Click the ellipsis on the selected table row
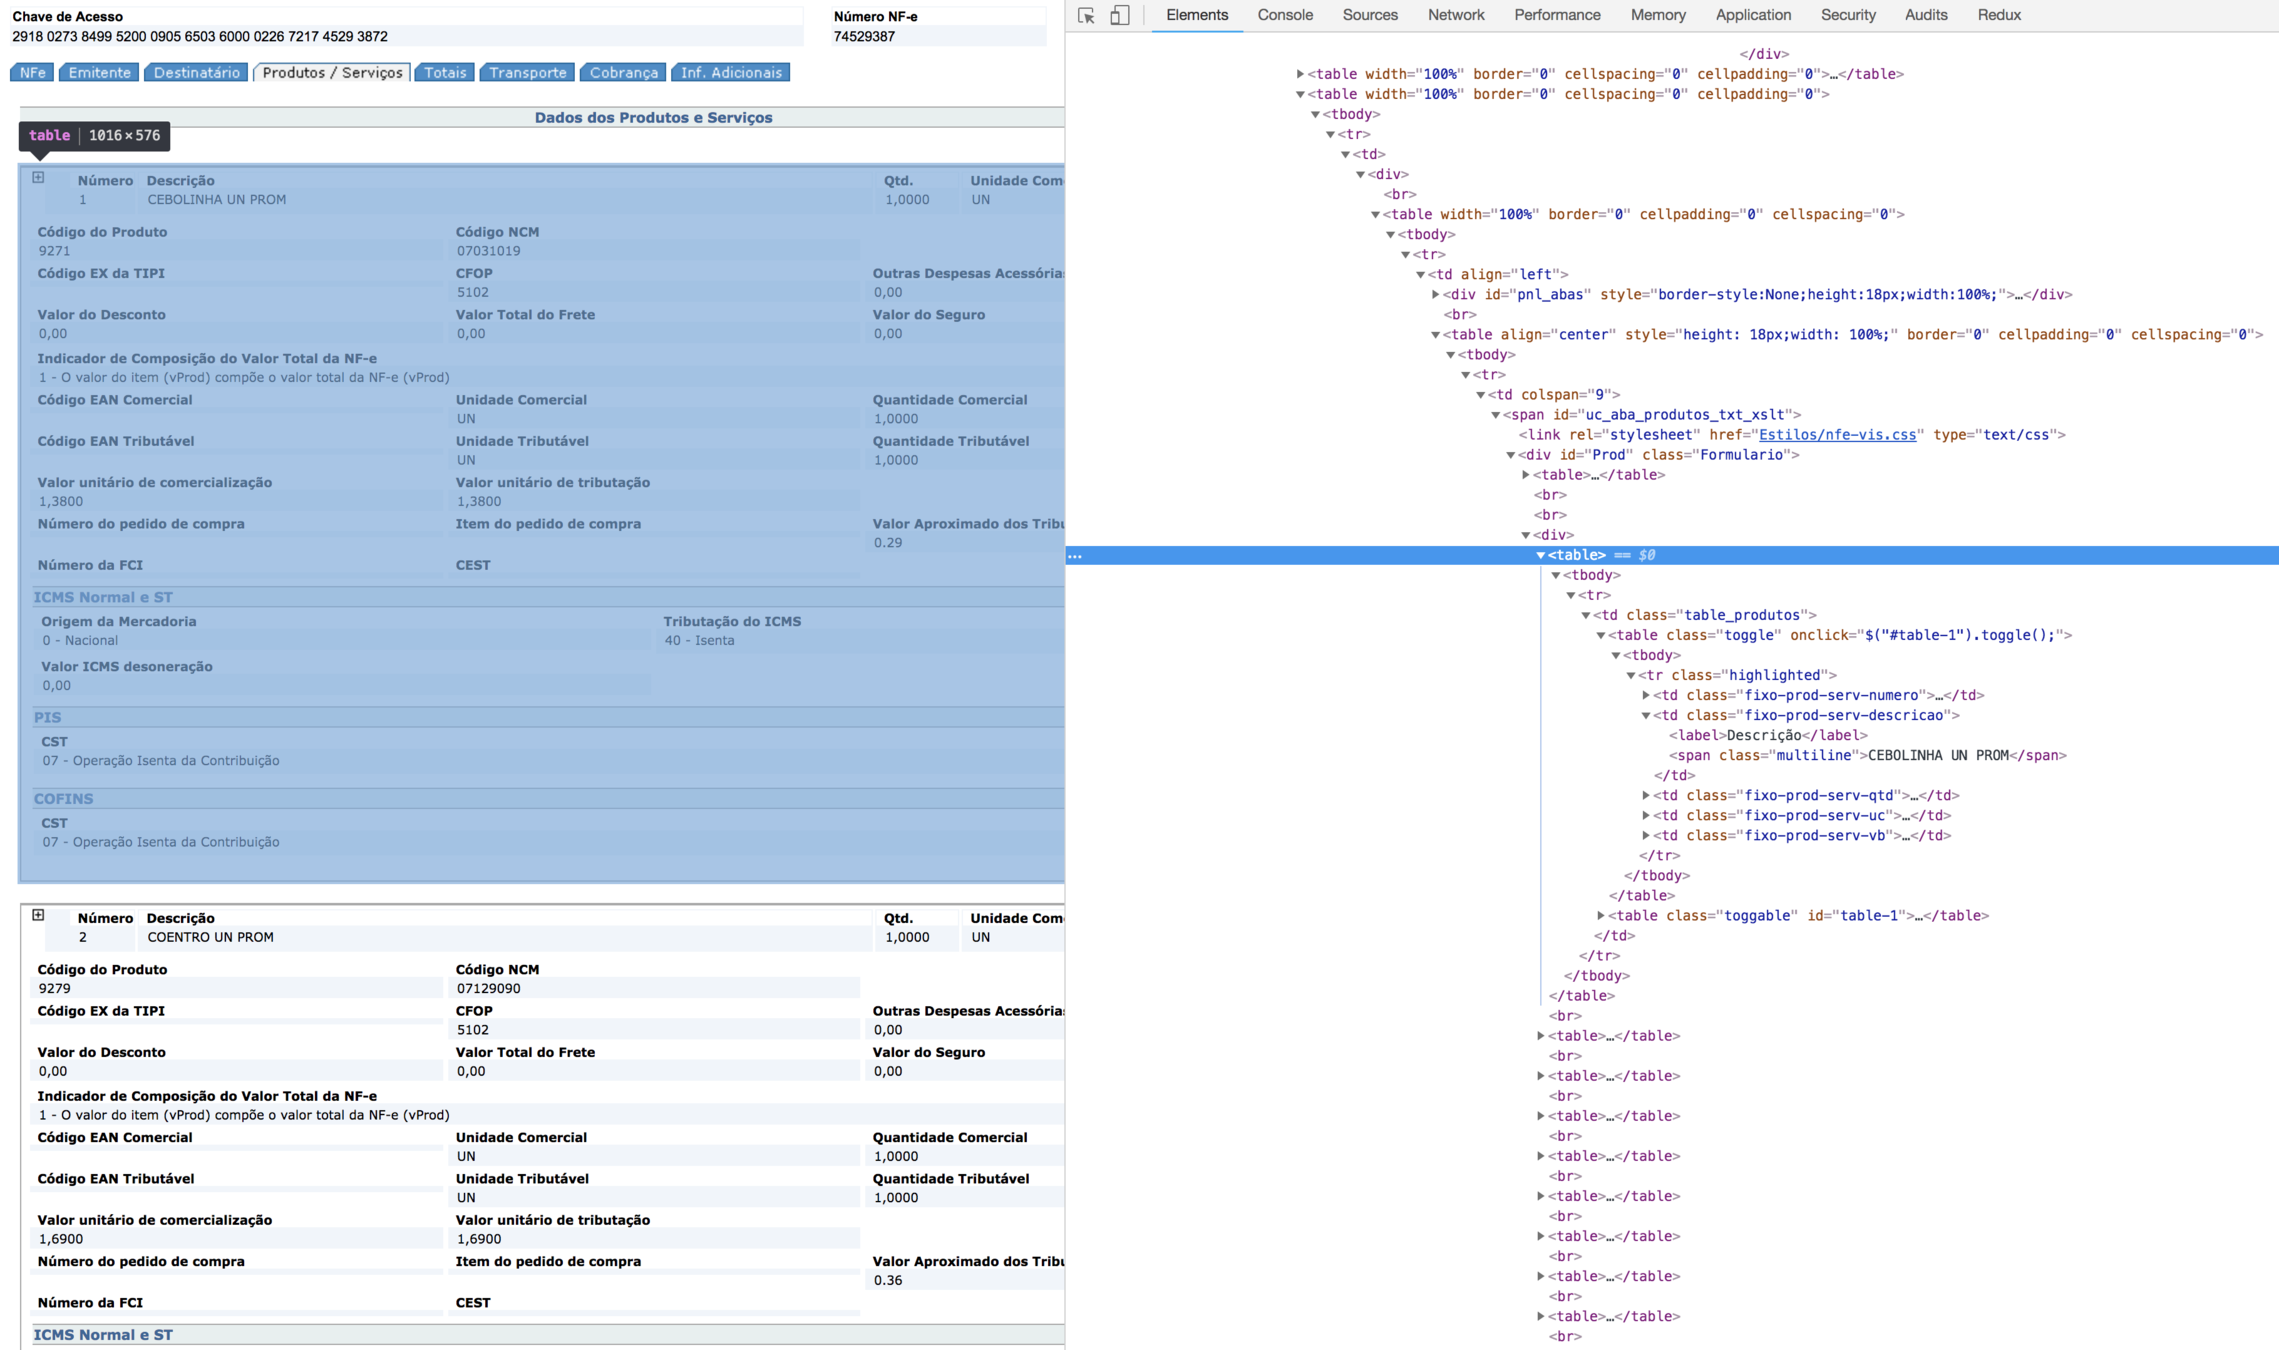Viewport: 2279px width, 1350px height. (x=1075, y=555)
